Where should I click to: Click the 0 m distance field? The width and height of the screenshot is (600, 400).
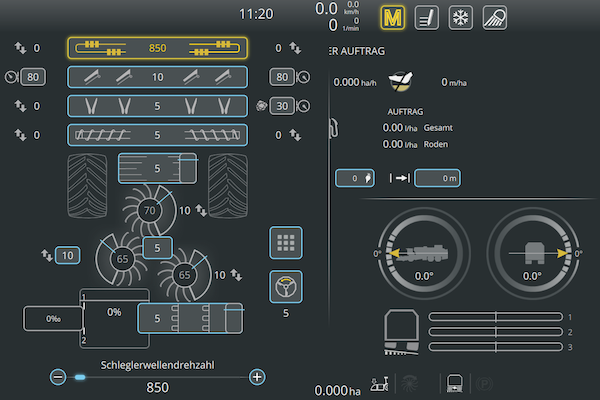point(438,178)
